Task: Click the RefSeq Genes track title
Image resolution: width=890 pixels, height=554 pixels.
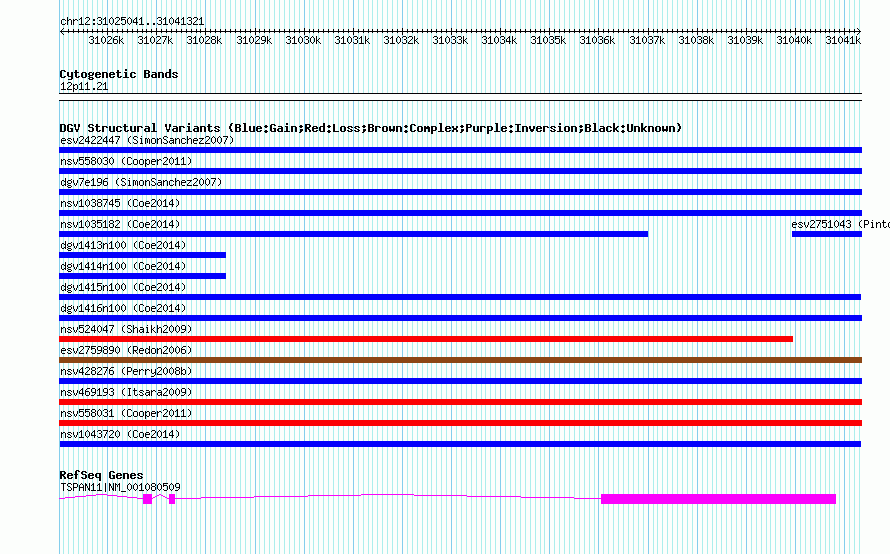Action: point(102,475)
